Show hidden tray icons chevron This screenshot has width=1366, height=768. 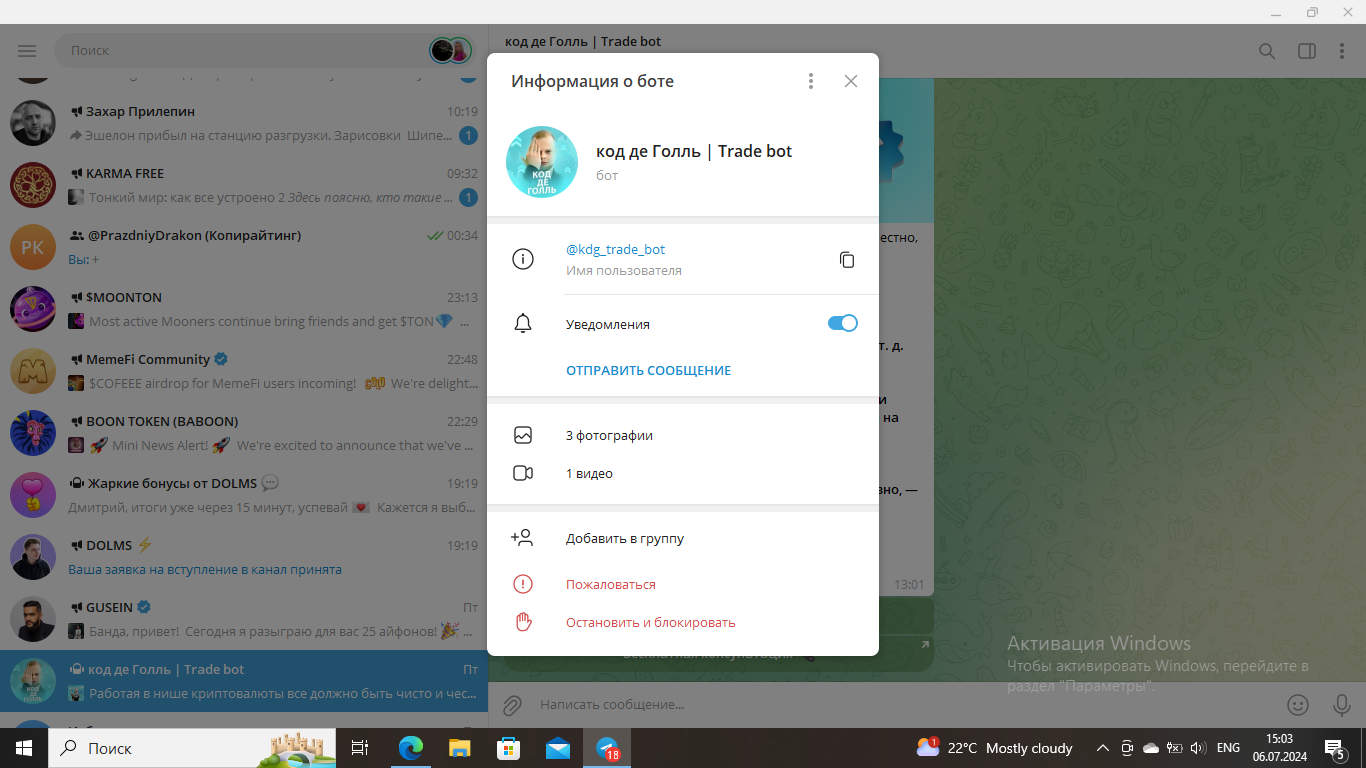[x=1103, y=748]
